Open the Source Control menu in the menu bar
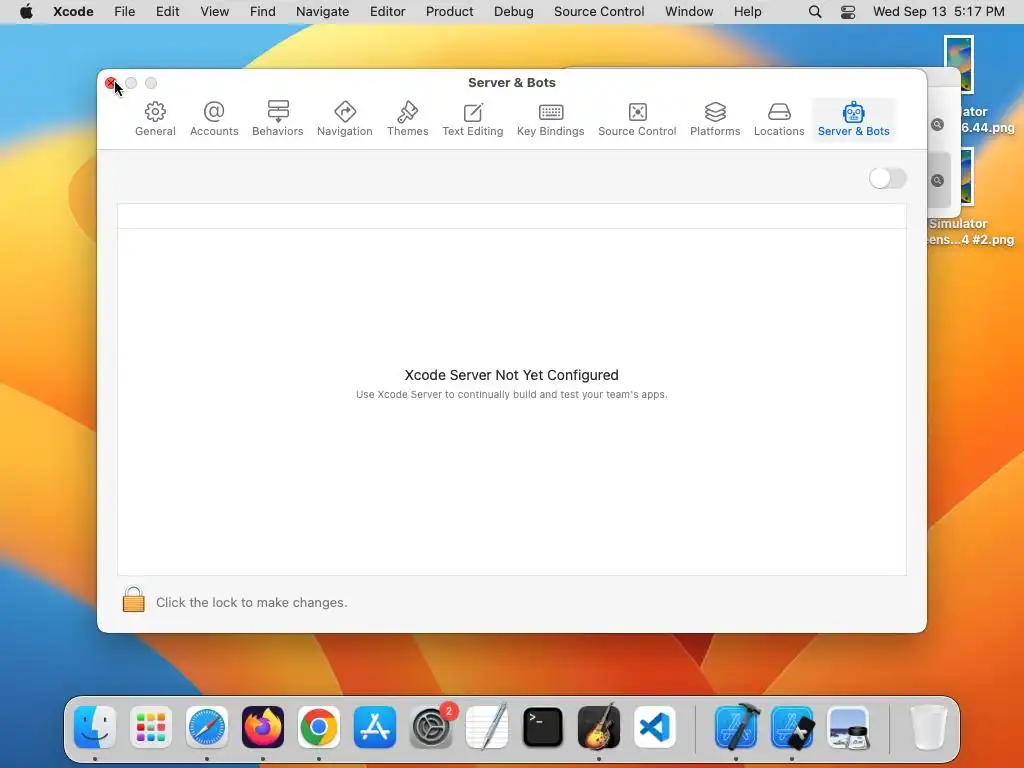The height and width of the screenshot is (768, 1024). [x=599, y=12]
